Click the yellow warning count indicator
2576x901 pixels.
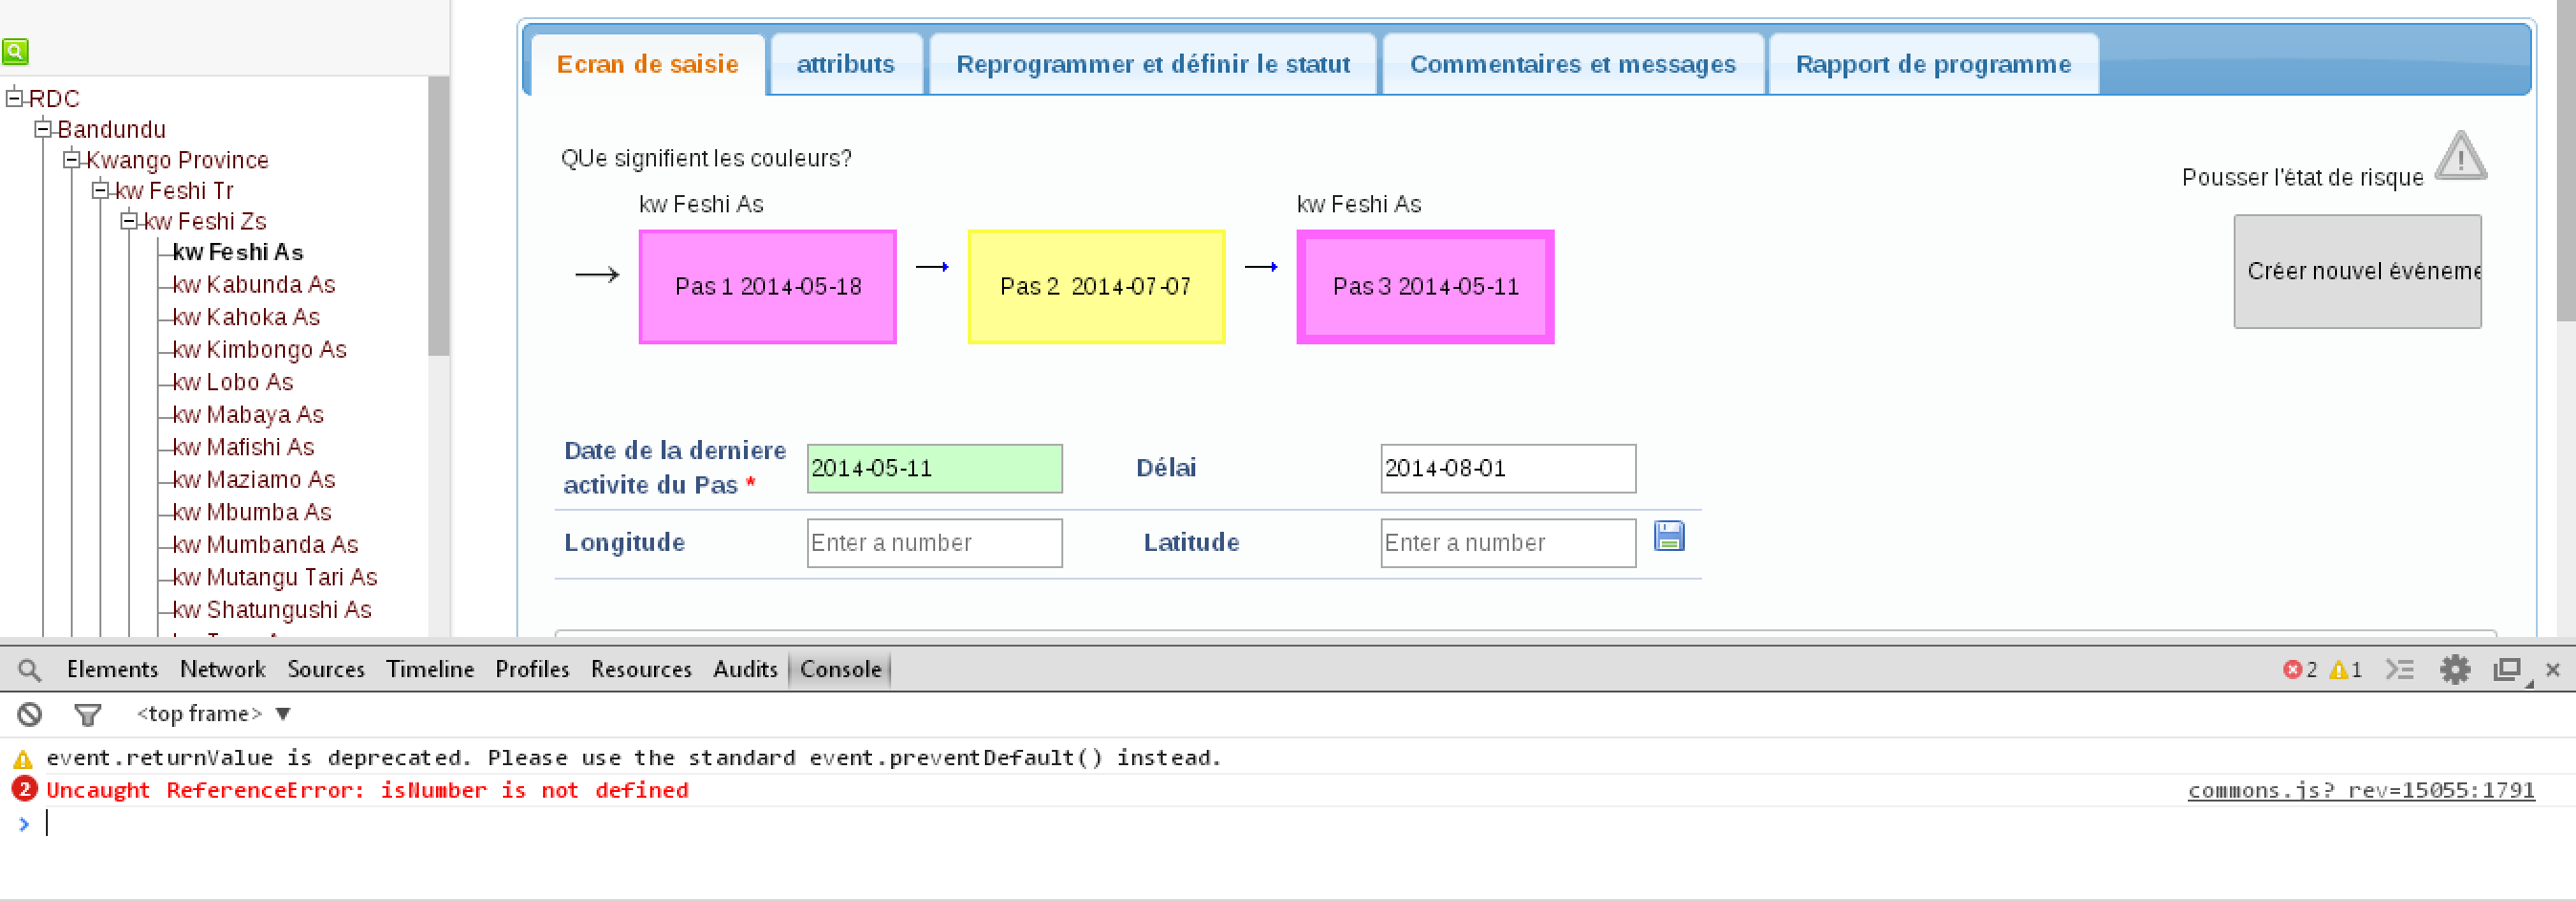(2346, 669)
